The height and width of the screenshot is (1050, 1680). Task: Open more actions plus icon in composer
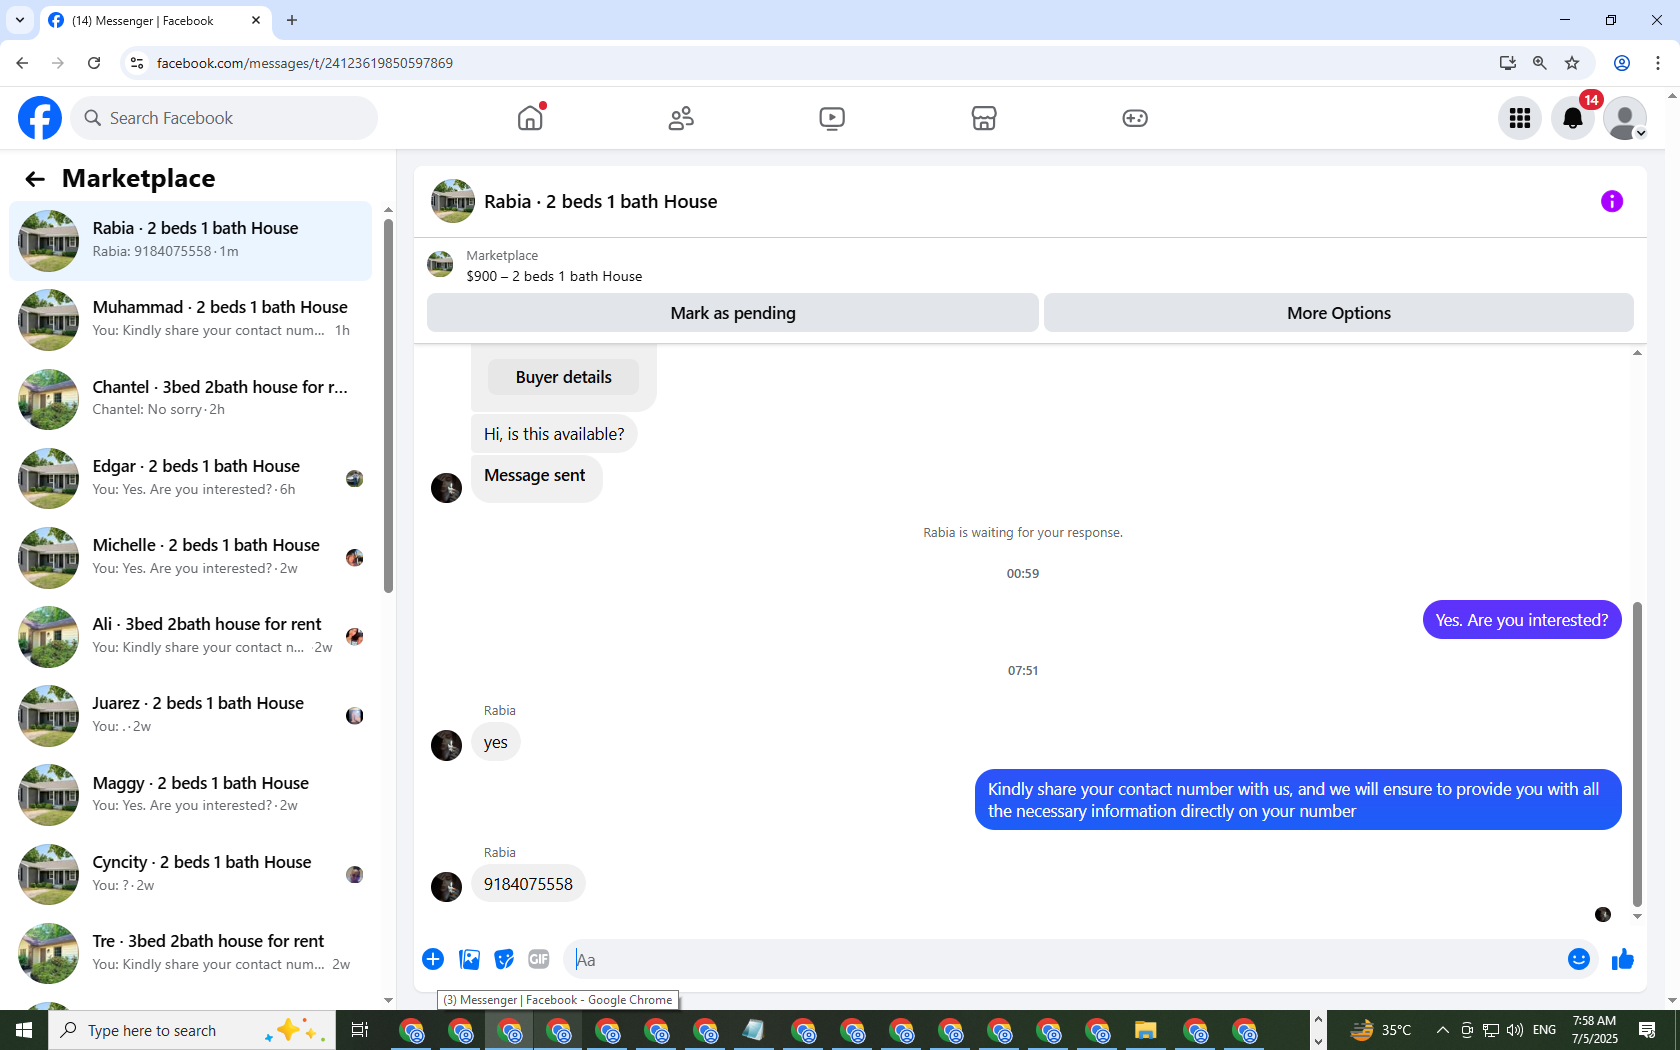[433, 959]
